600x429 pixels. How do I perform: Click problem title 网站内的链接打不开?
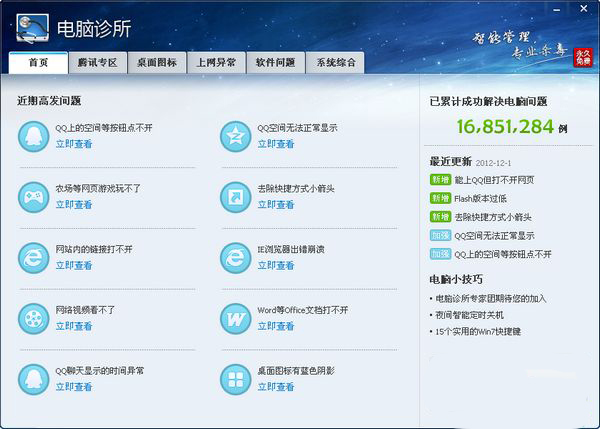pyautogui.click(x=94, y=249)
